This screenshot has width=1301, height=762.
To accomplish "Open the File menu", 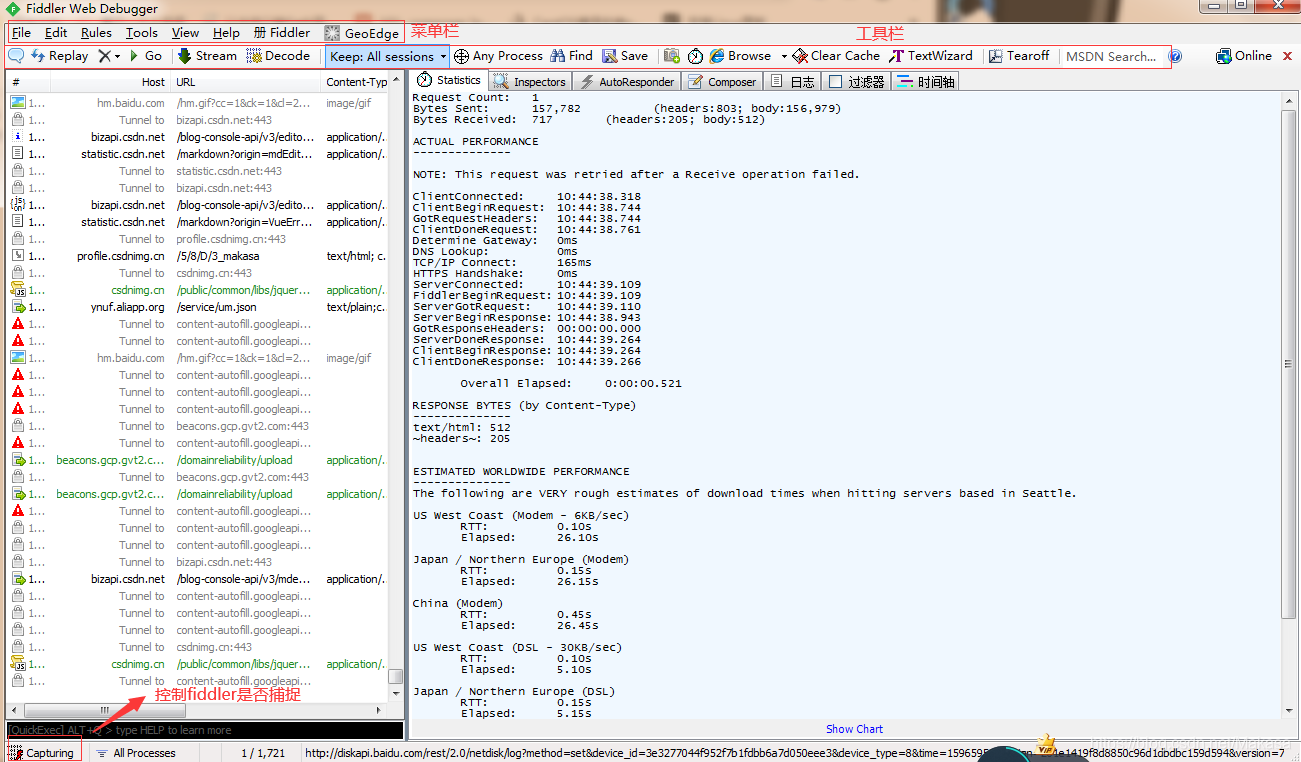I will pyautogui.click(x=21, y=33).
